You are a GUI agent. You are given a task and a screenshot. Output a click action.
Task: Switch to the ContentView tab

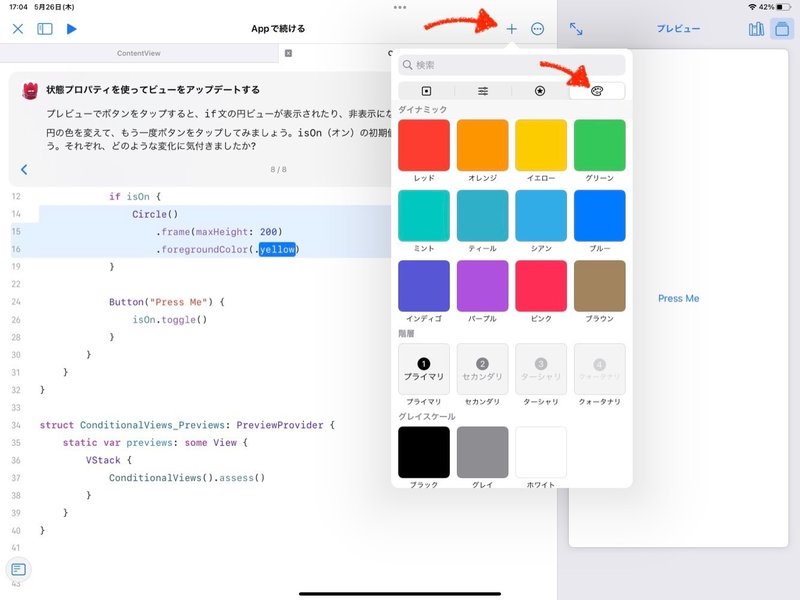tap(139, 53)
